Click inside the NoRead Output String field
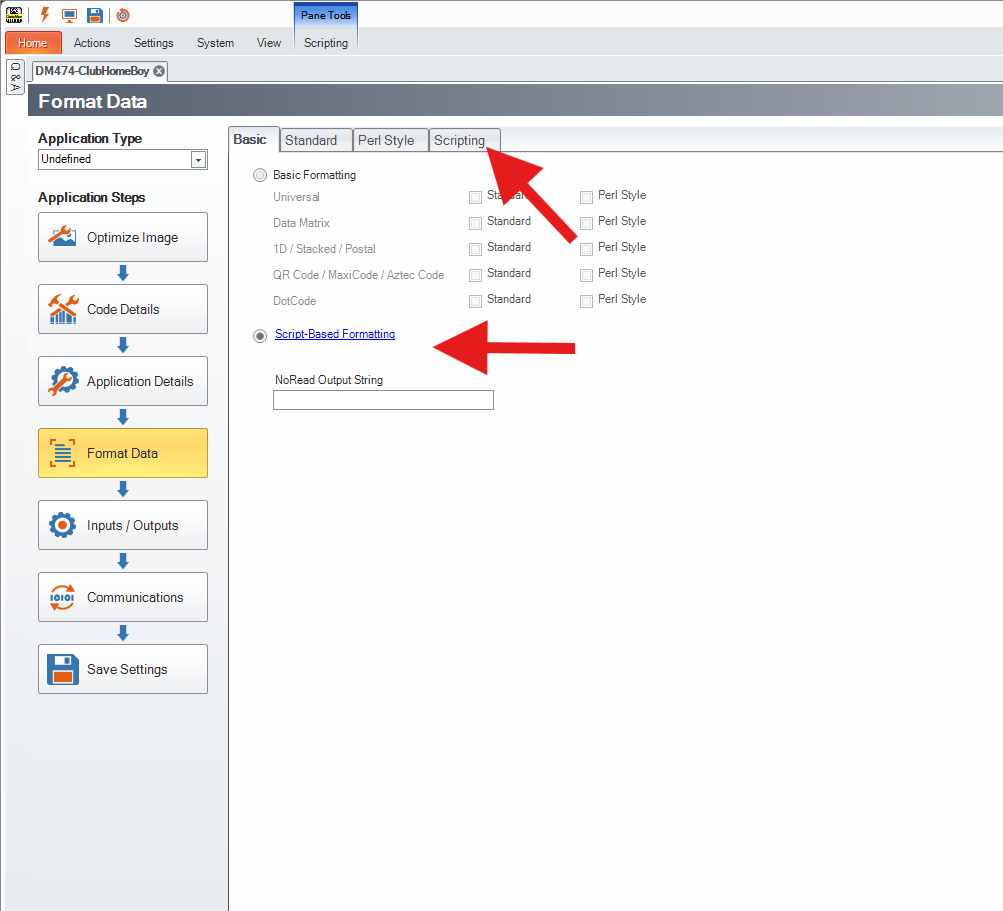Viewport: 1003px width, 911px height. click(382, 399)
